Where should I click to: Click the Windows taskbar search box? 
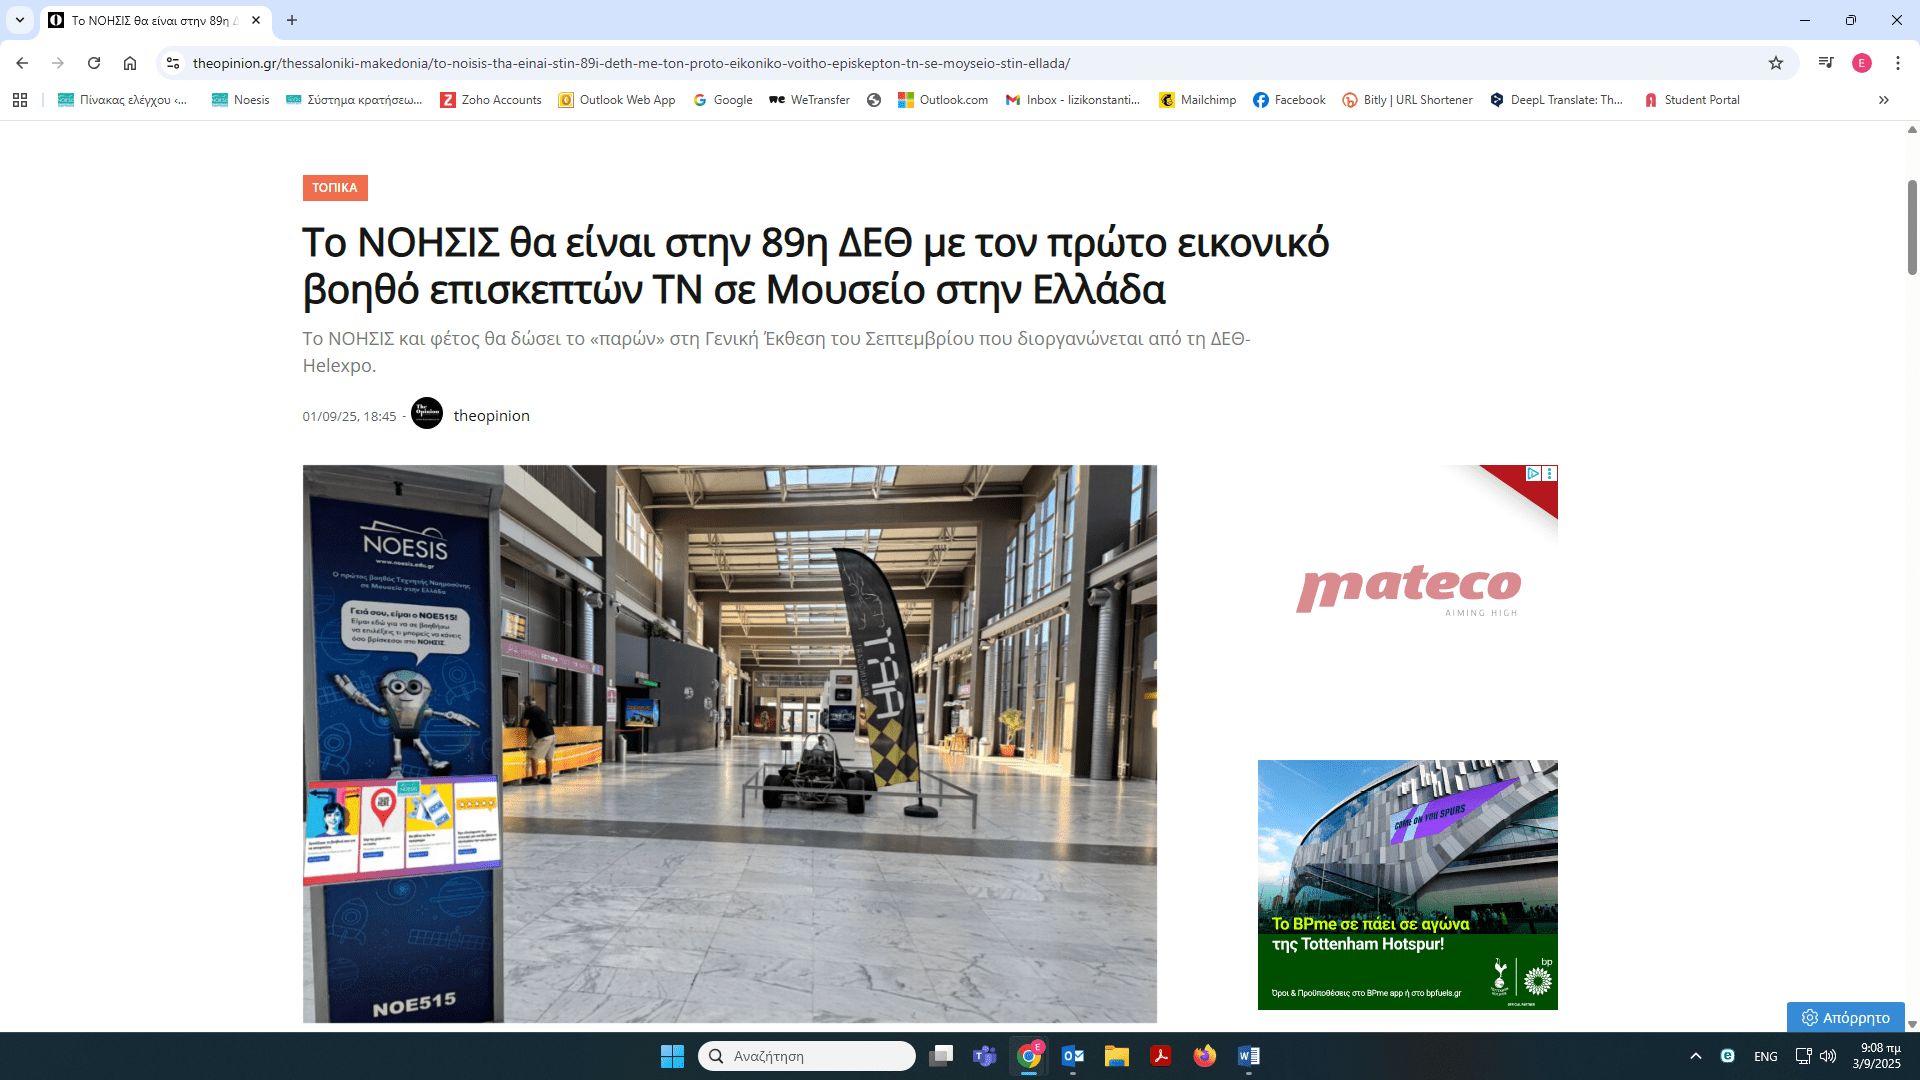[807, 1056]
